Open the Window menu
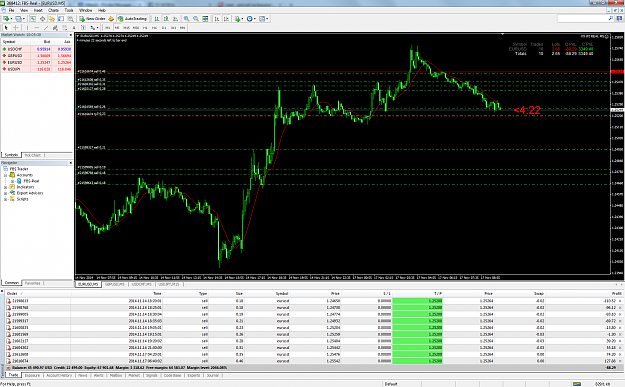This screenshot has width=625, height=387. [85, 10]
